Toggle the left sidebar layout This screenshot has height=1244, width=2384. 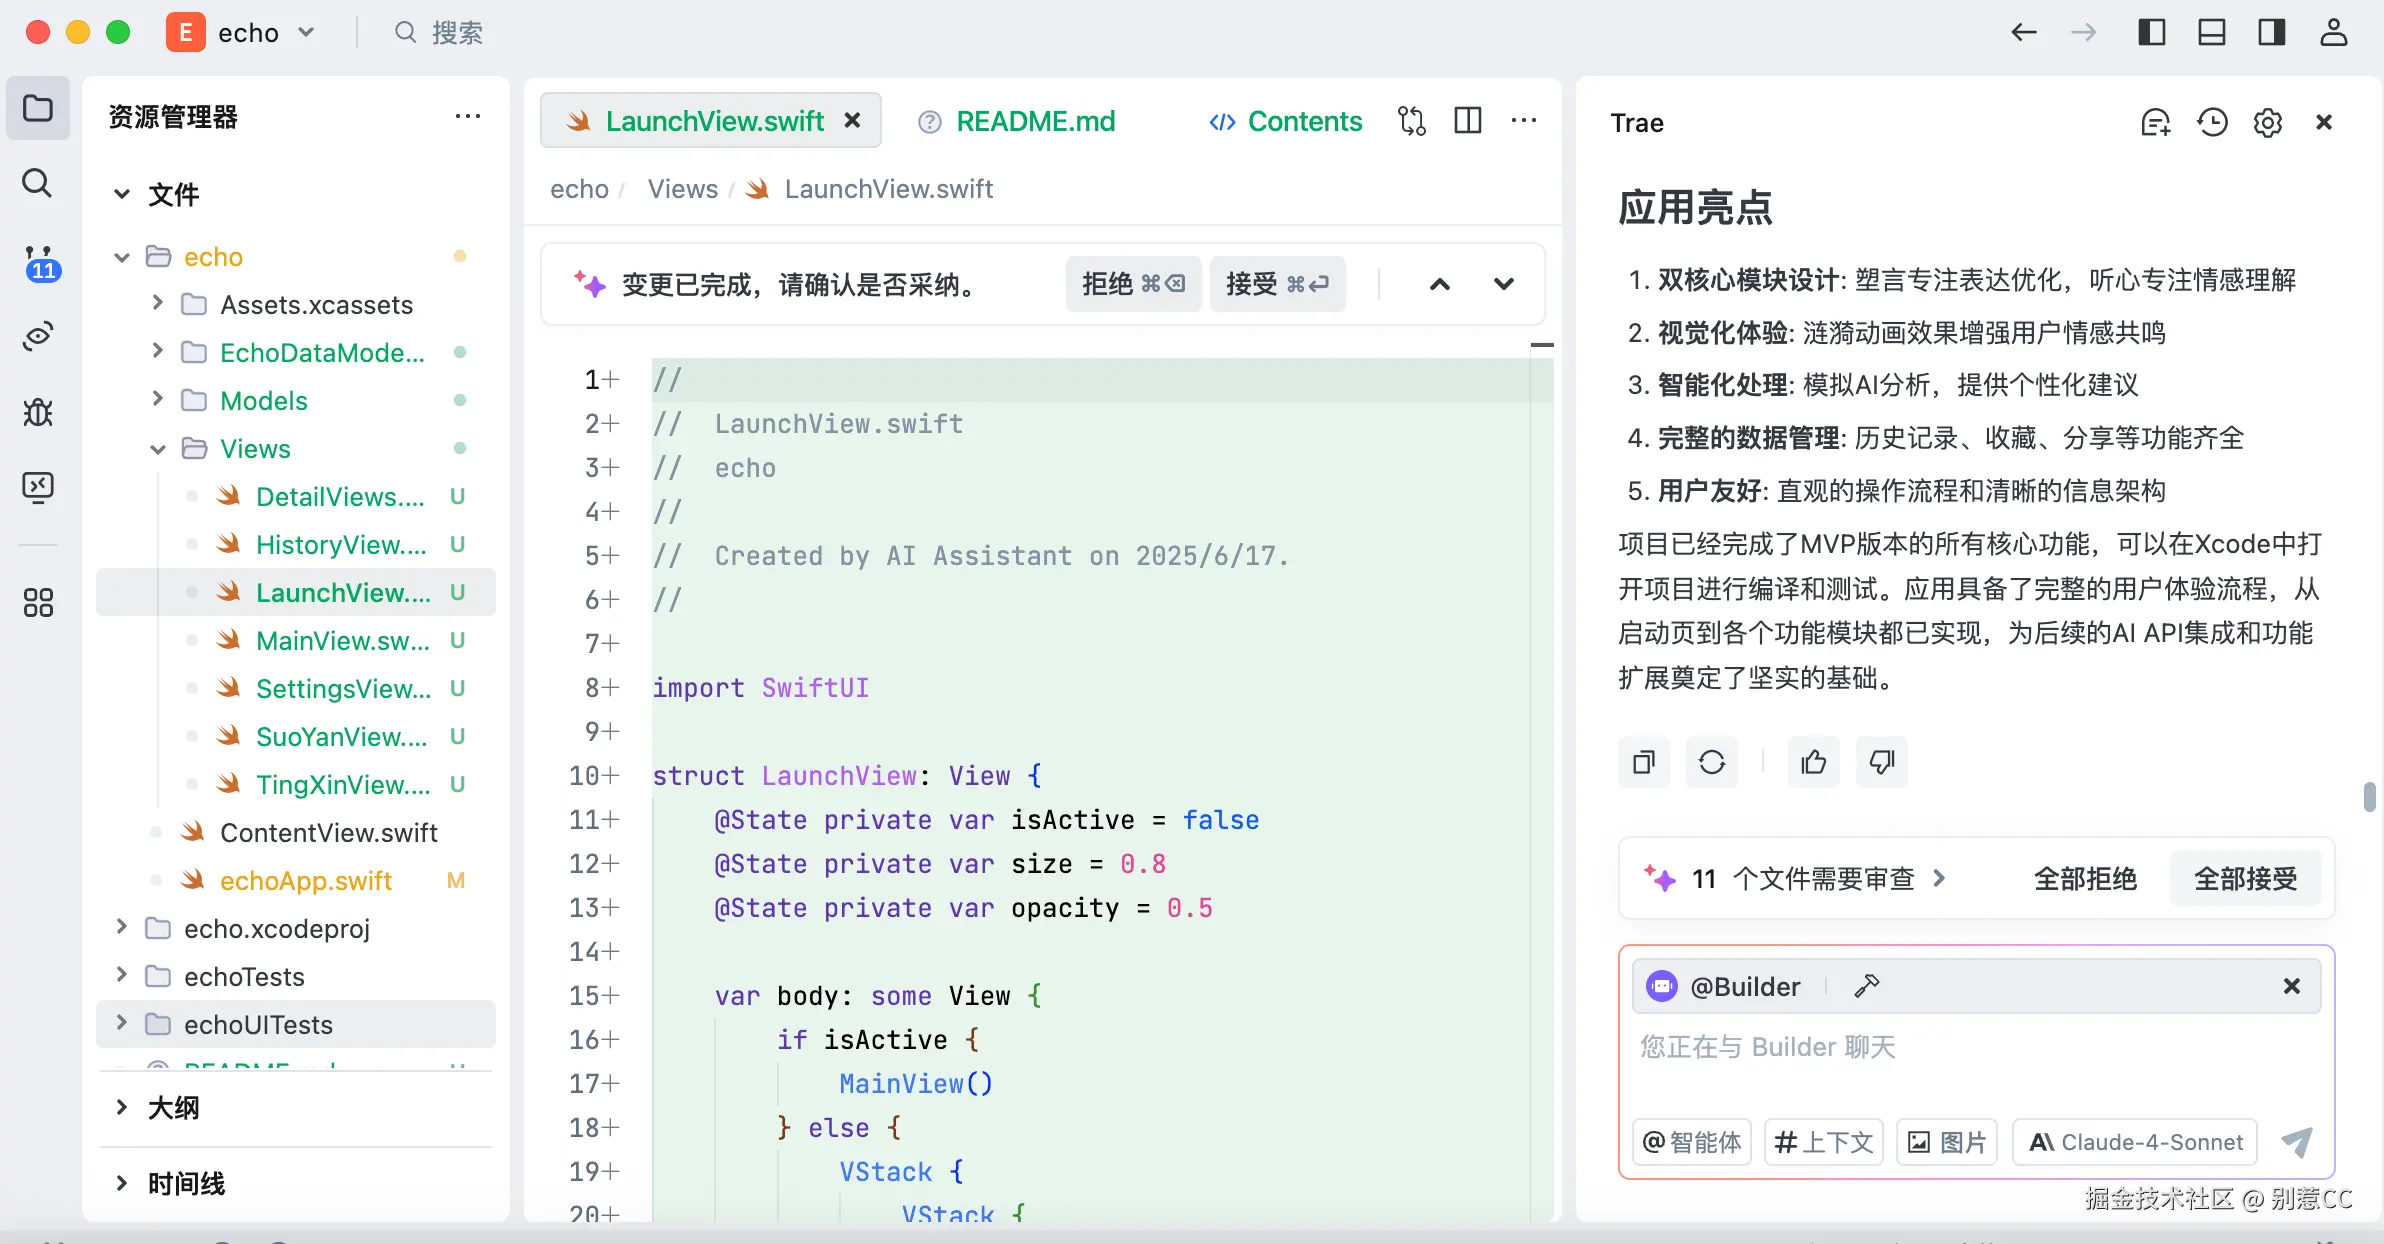(2151, 33)
